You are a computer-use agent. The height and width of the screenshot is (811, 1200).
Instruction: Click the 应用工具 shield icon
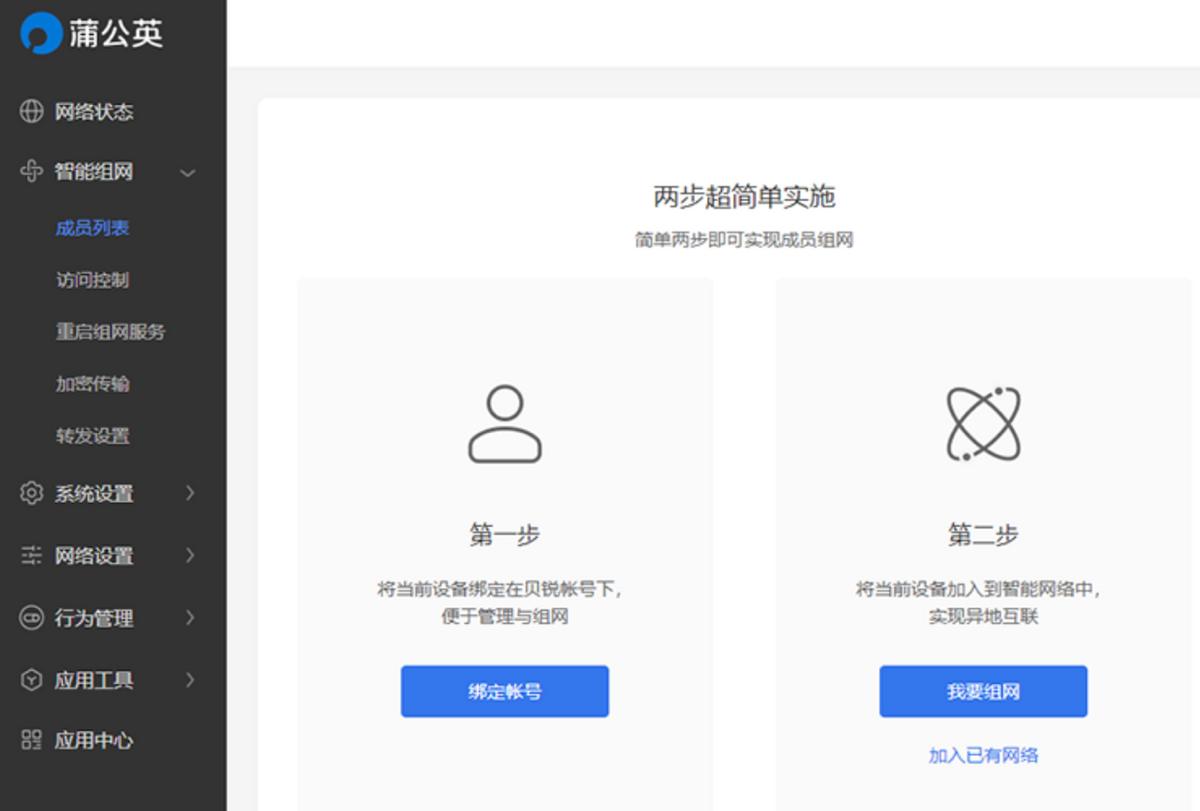tap(29, 680)
